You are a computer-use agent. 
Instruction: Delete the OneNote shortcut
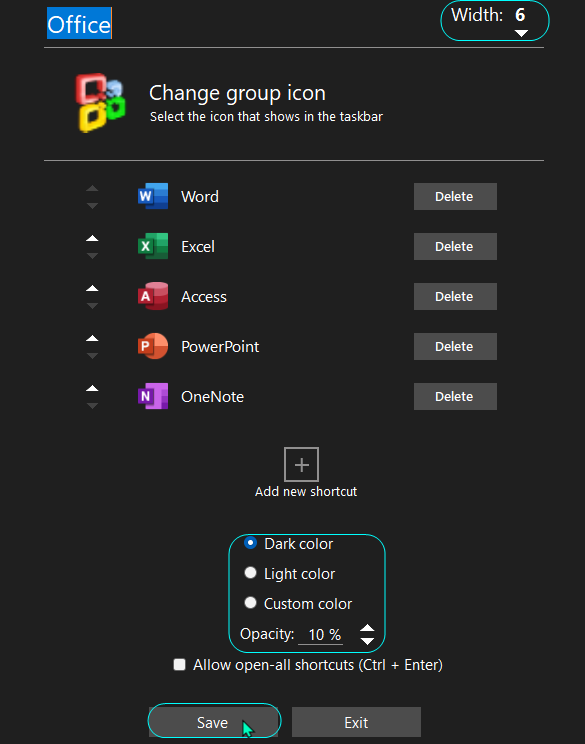(x=455, y=397)
